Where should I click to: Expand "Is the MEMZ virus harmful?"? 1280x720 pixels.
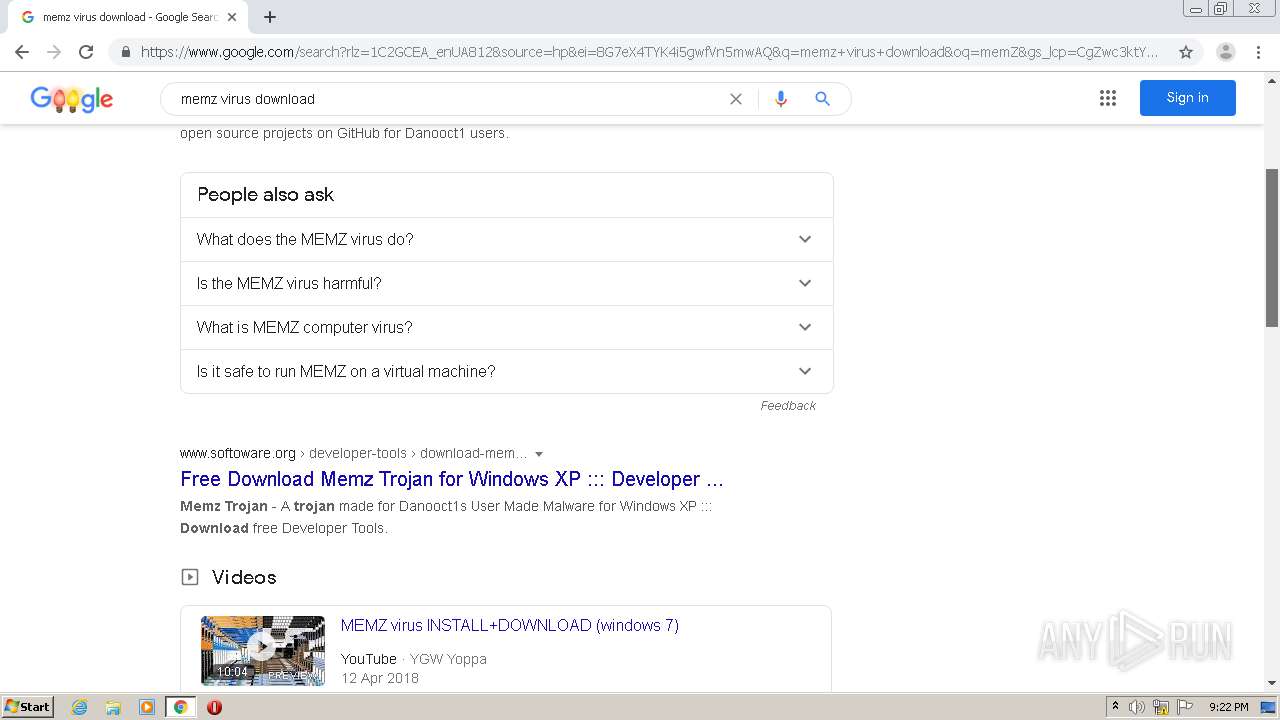(x=506, y=283)
